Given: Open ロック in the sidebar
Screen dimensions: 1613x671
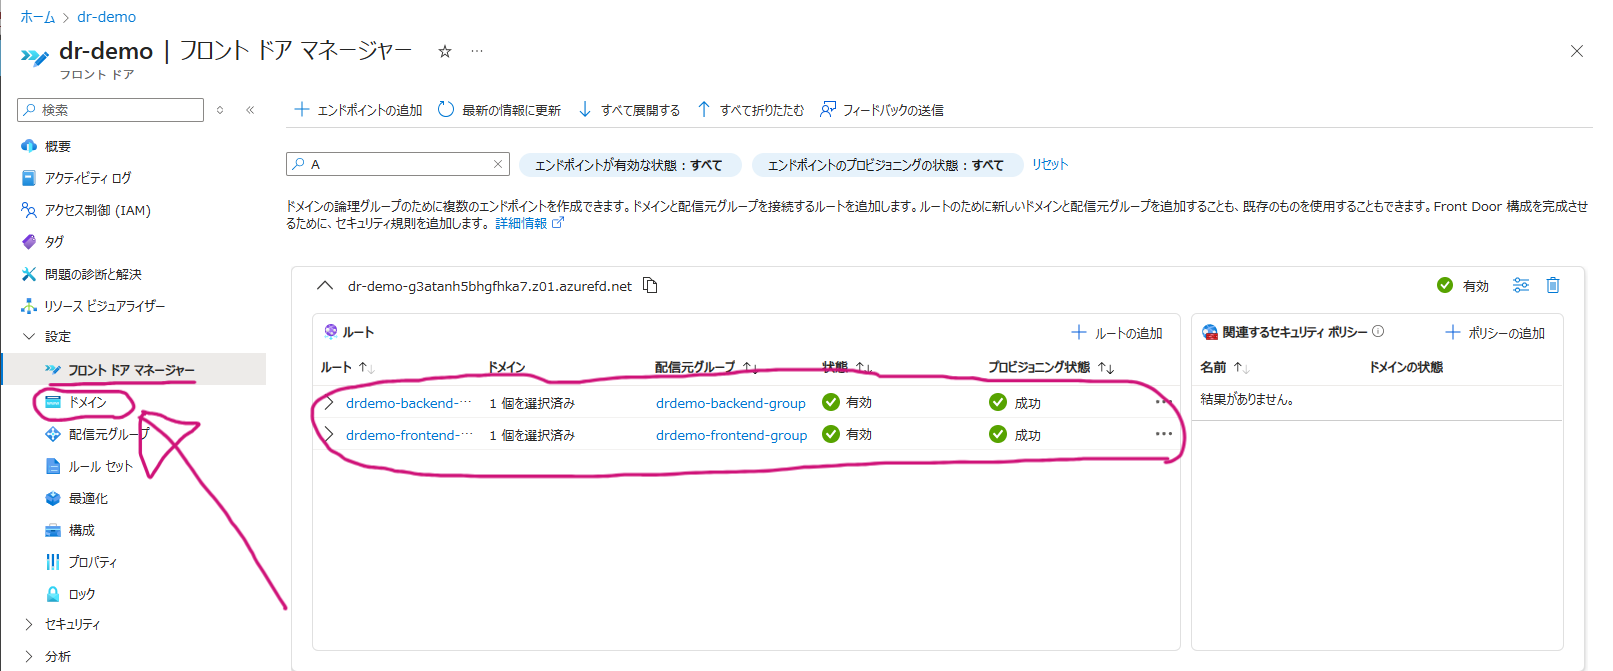Looking at the screenshot, I should (82, 594).
